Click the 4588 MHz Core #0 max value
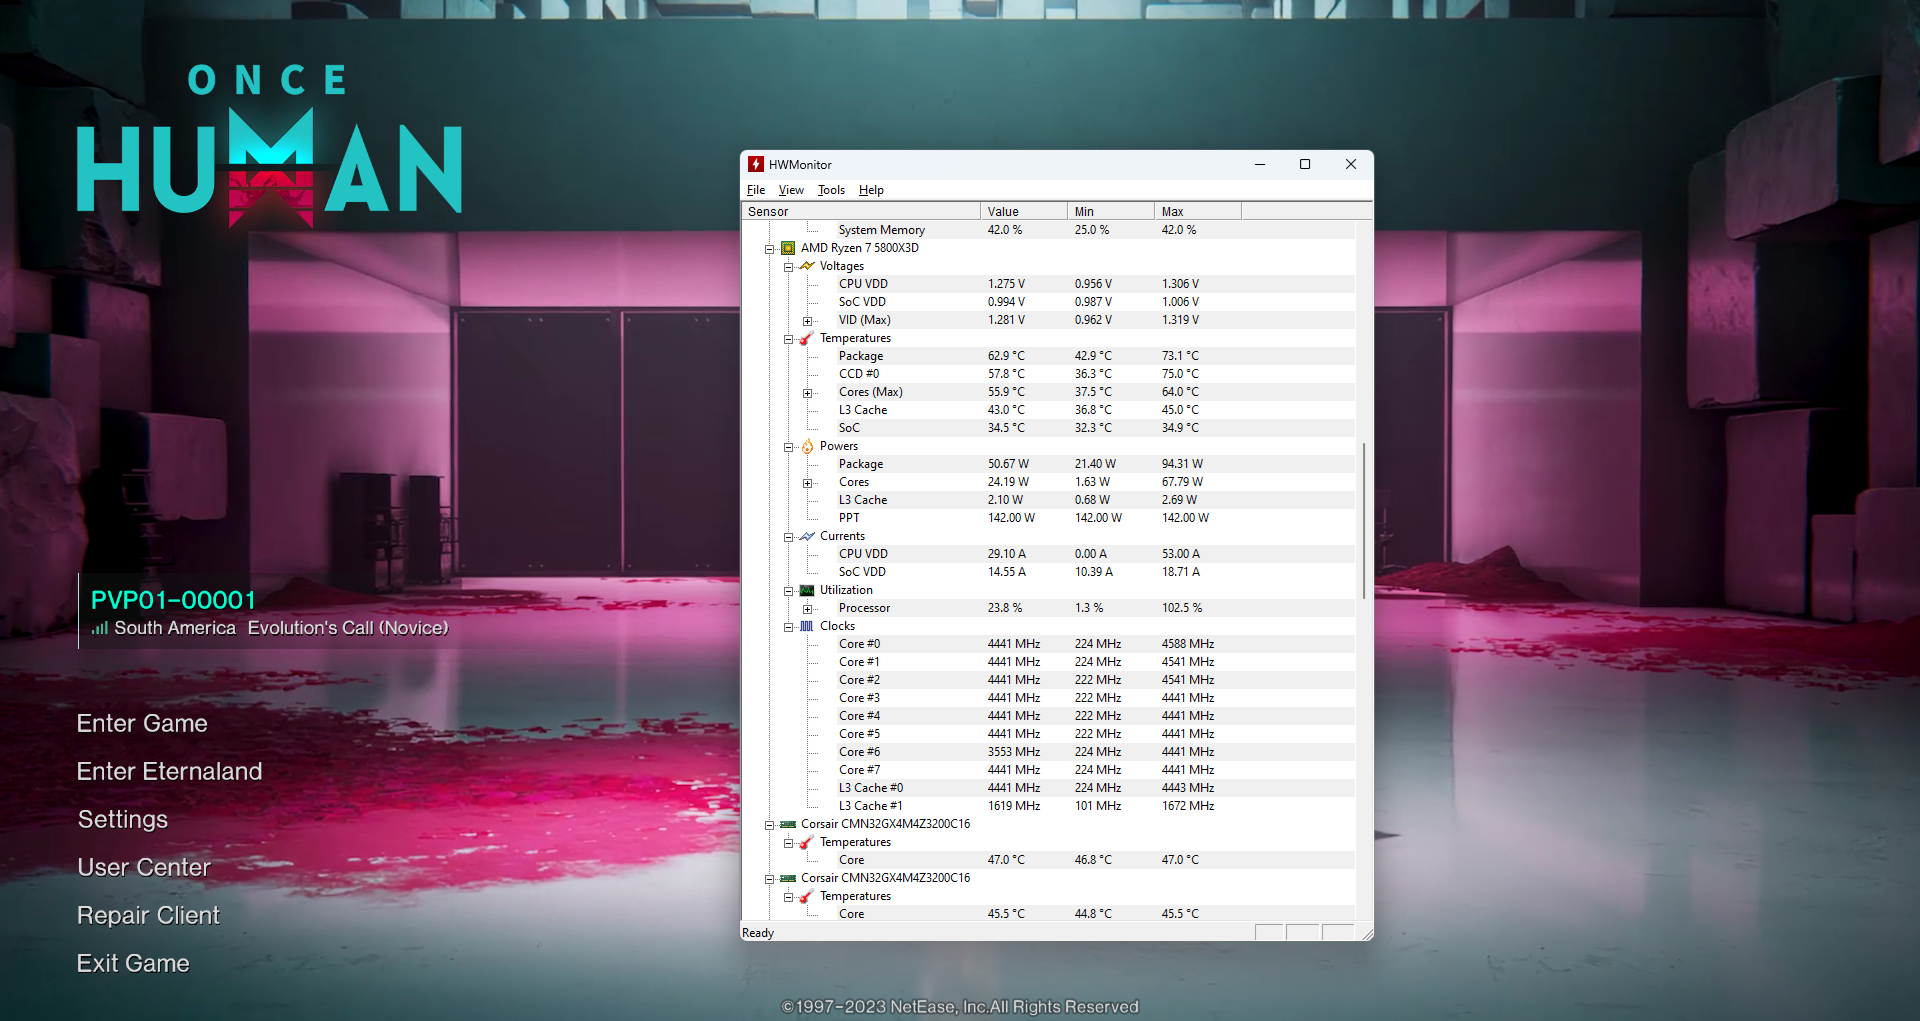Image resolution: width=1920 pixels, height=1021 pixels. click(1188, 644)
